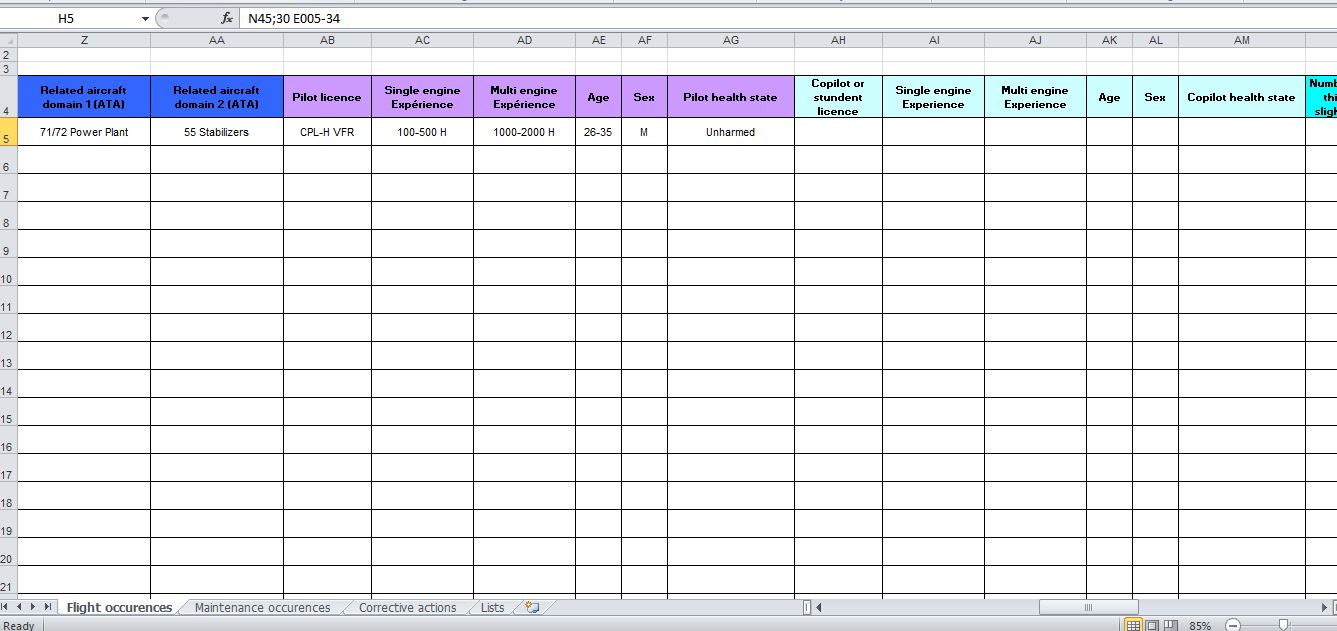Select the Lists sheet tab
The image size is (1337, 631).
tap(492, 607)
